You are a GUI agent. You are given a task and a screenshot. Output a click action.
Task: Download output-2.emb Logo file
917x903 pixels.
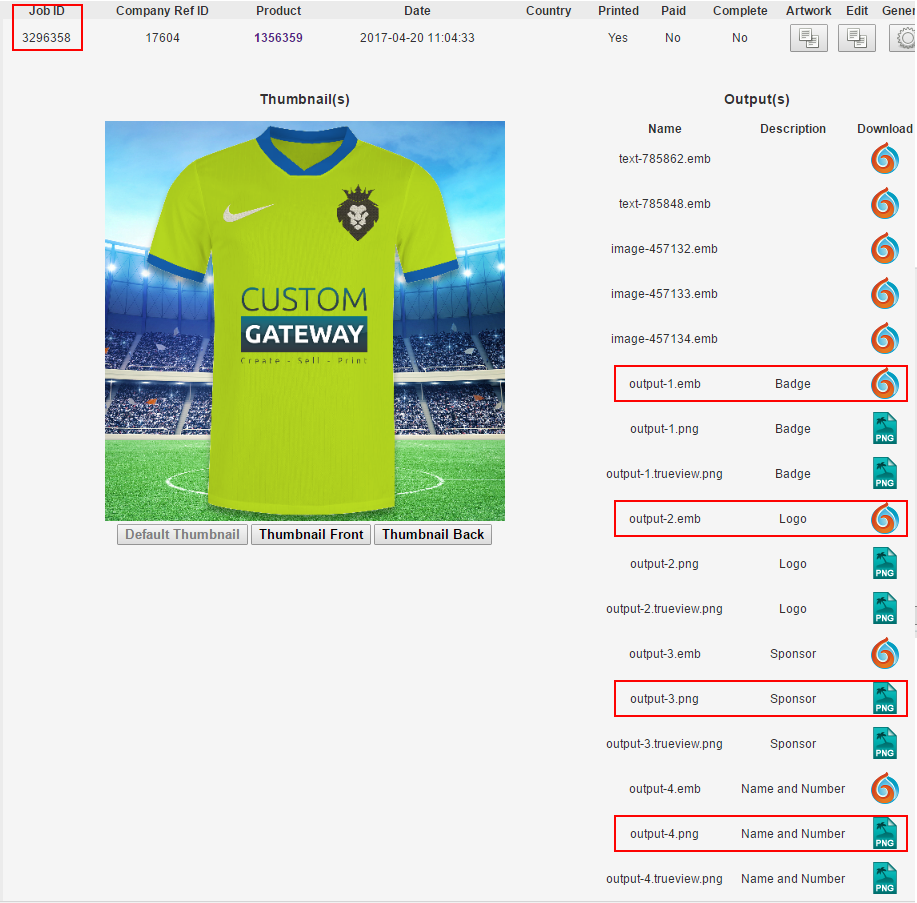884,519
